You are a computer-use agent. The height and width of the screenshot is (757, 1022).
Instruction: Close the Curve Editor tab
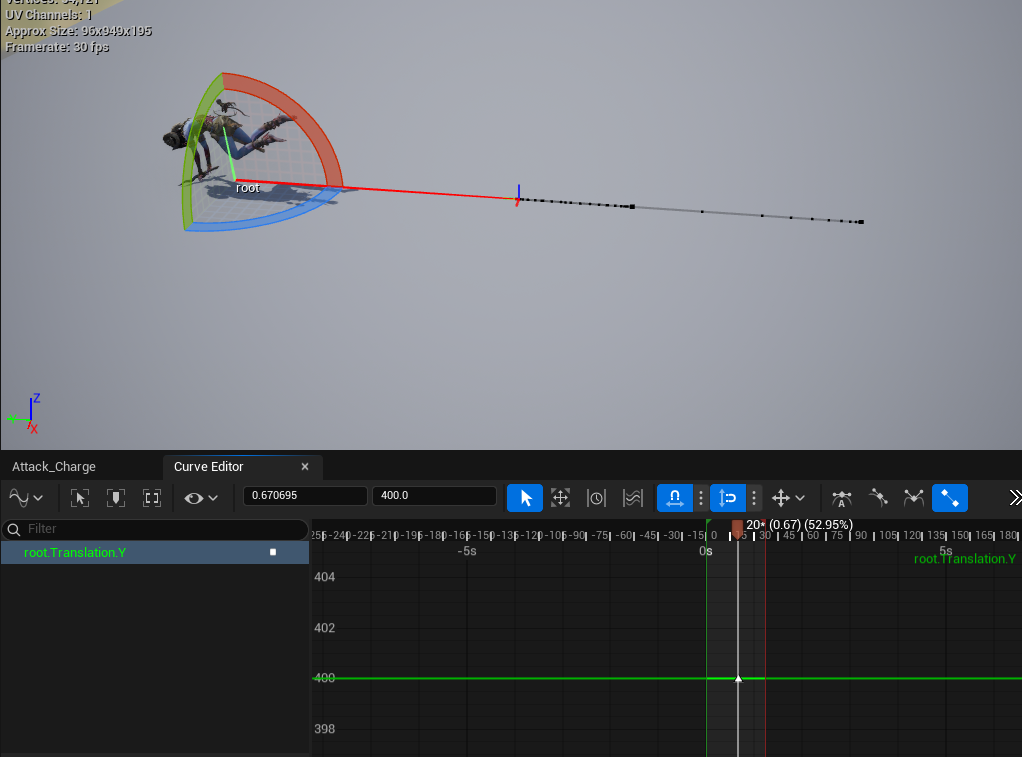[305, 467]
